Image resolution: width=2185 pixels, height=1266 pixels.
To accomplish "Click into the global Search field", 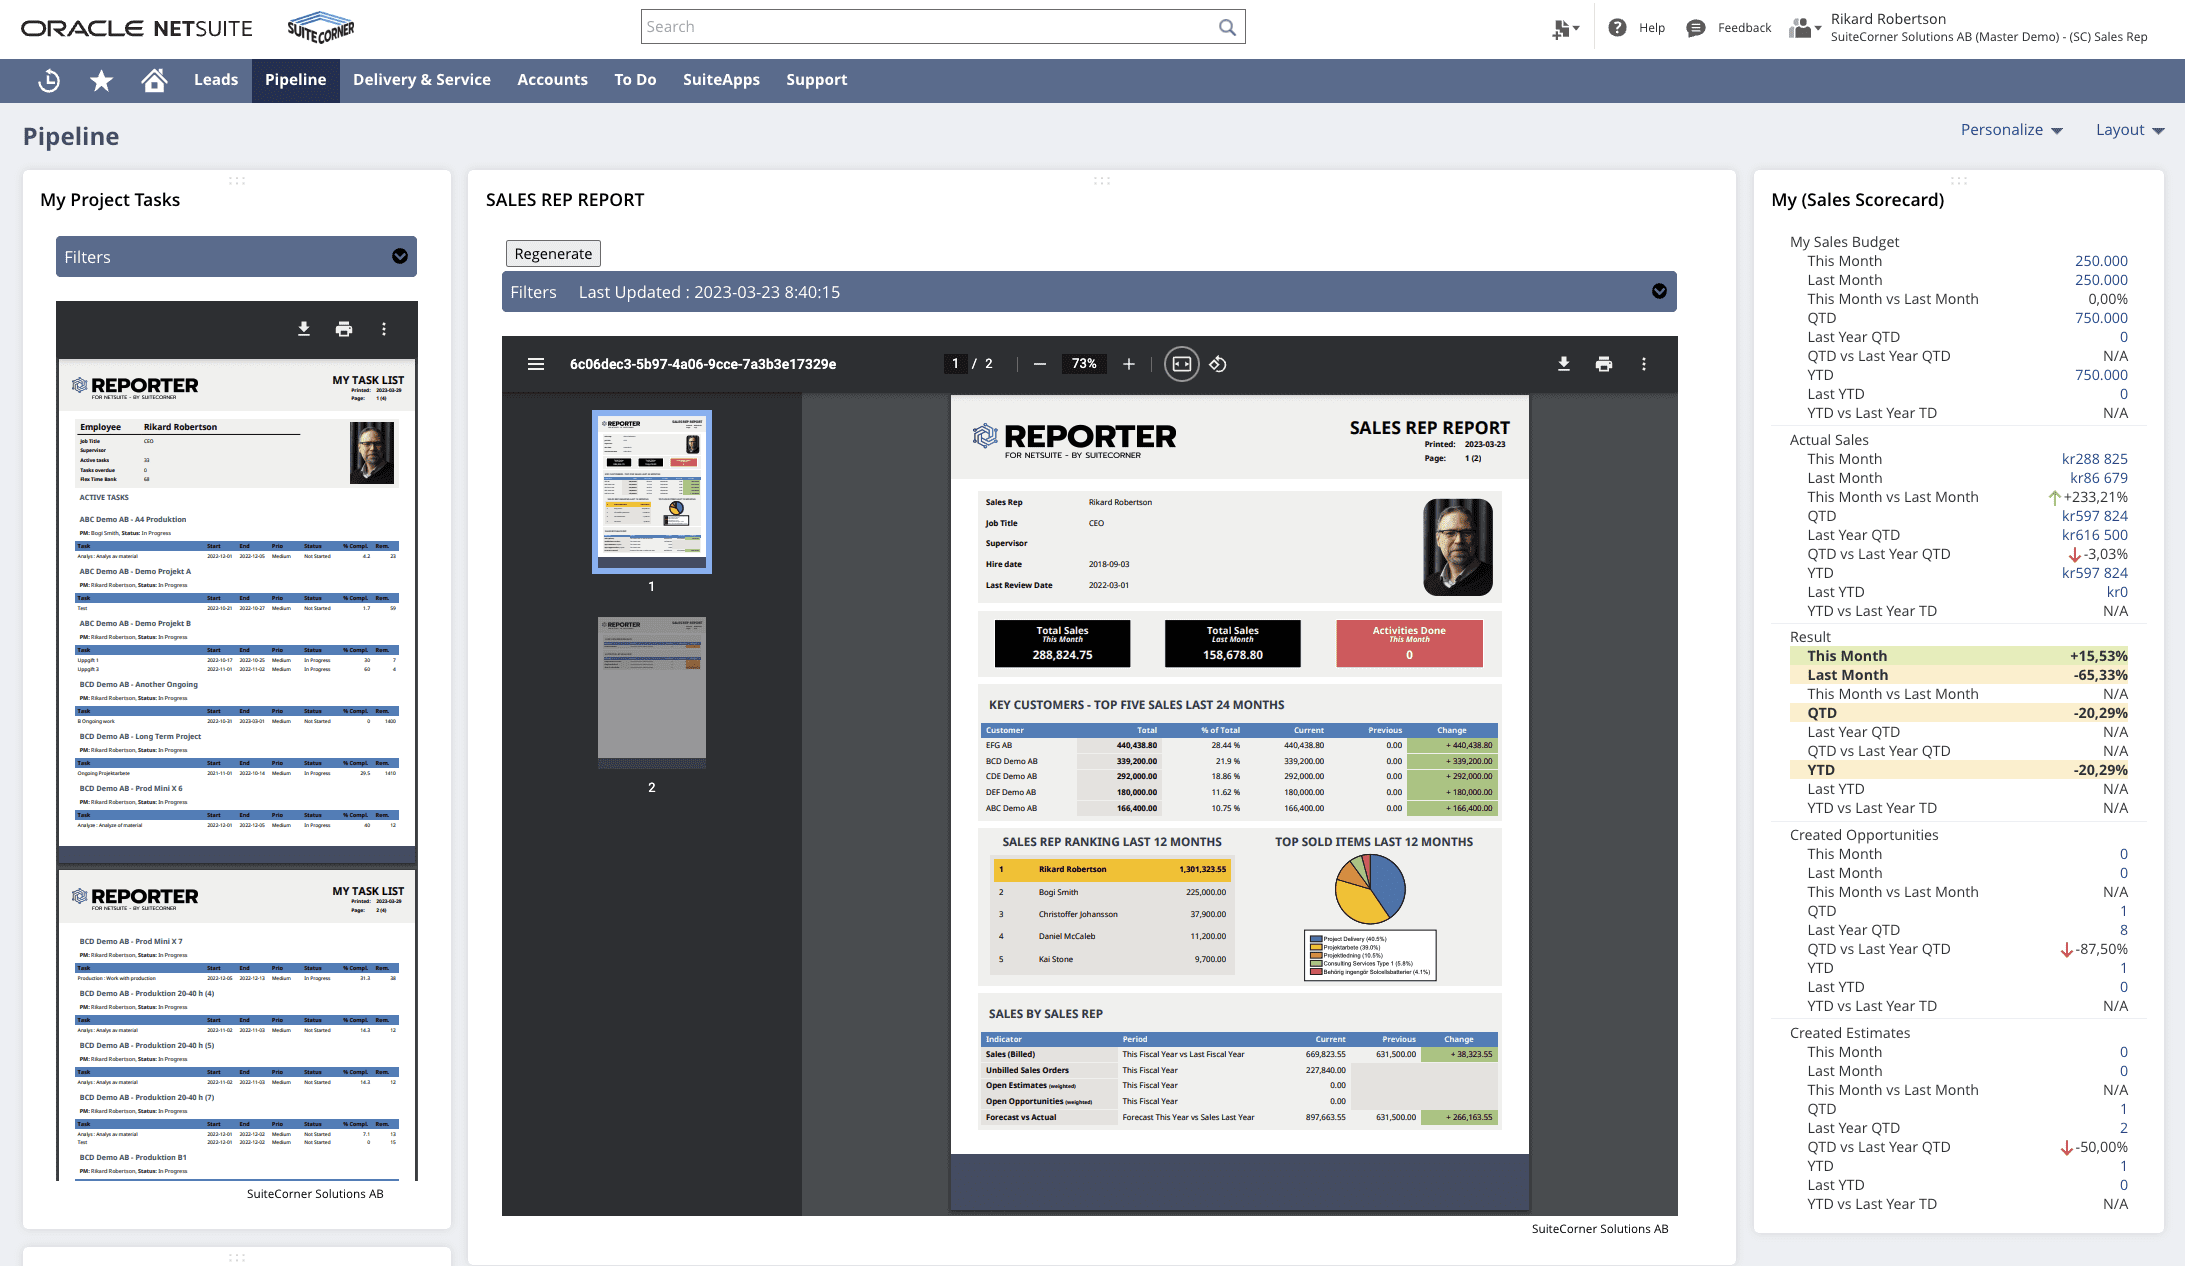I will tap(928, 27).
